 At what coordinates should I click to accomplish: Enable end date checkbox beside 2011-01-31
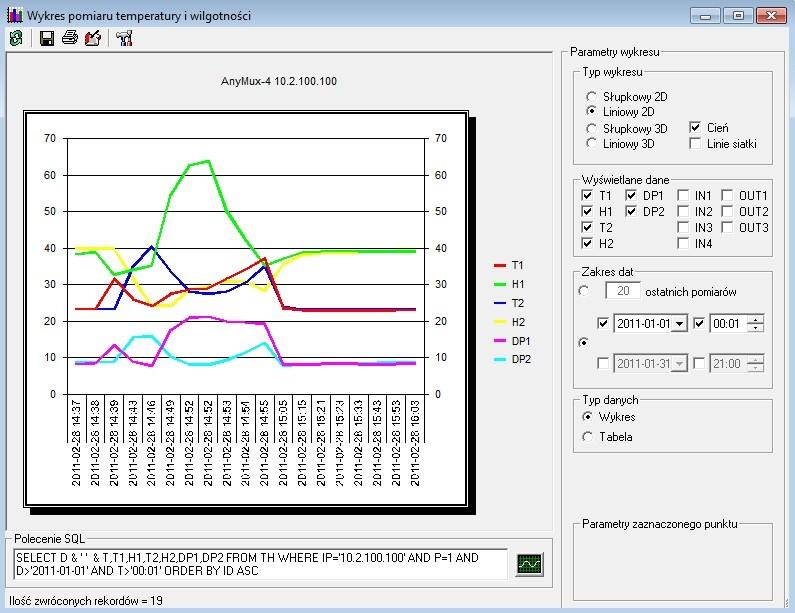(x=603, y=363)
